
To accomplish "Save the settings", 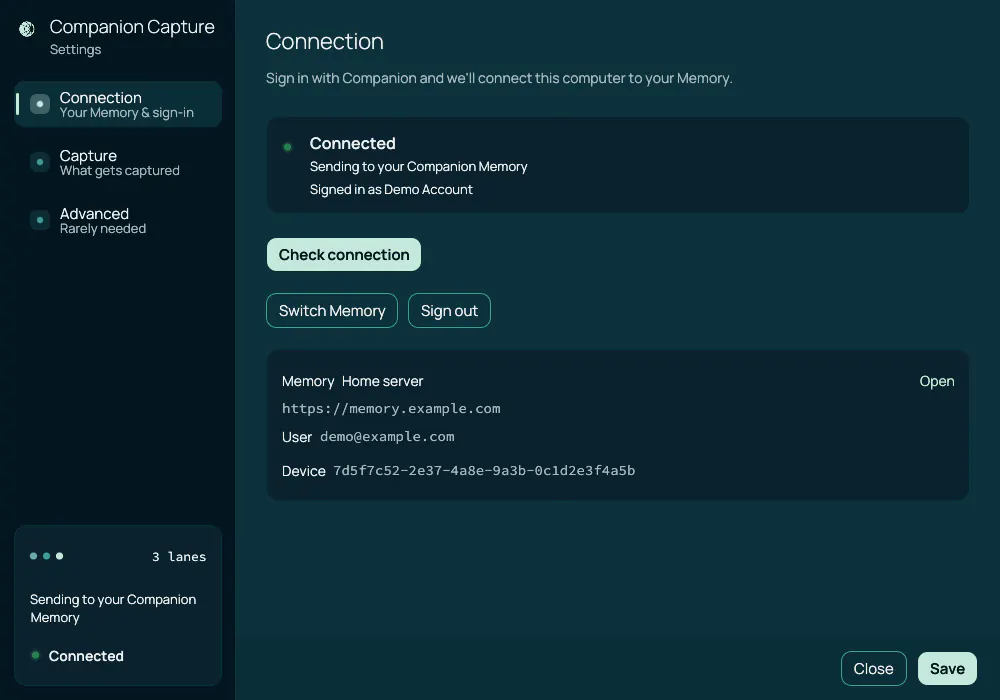I will [x=947, y=669].
